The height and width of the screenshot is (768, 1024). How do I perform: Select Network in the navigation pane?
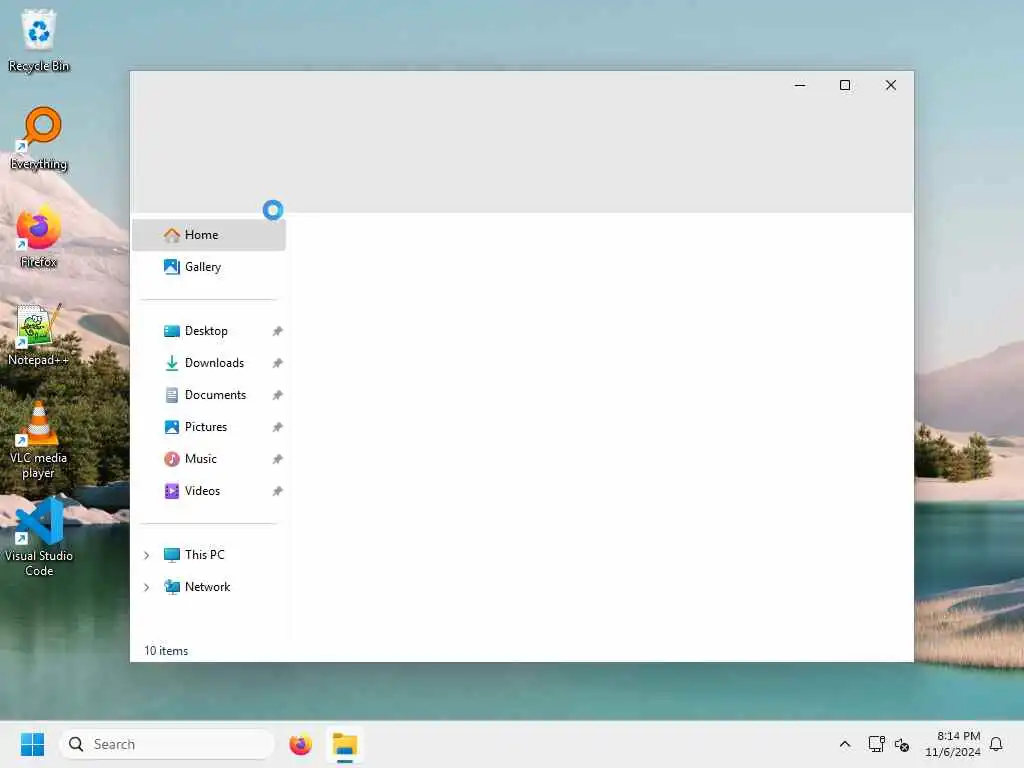pos(208,587)
